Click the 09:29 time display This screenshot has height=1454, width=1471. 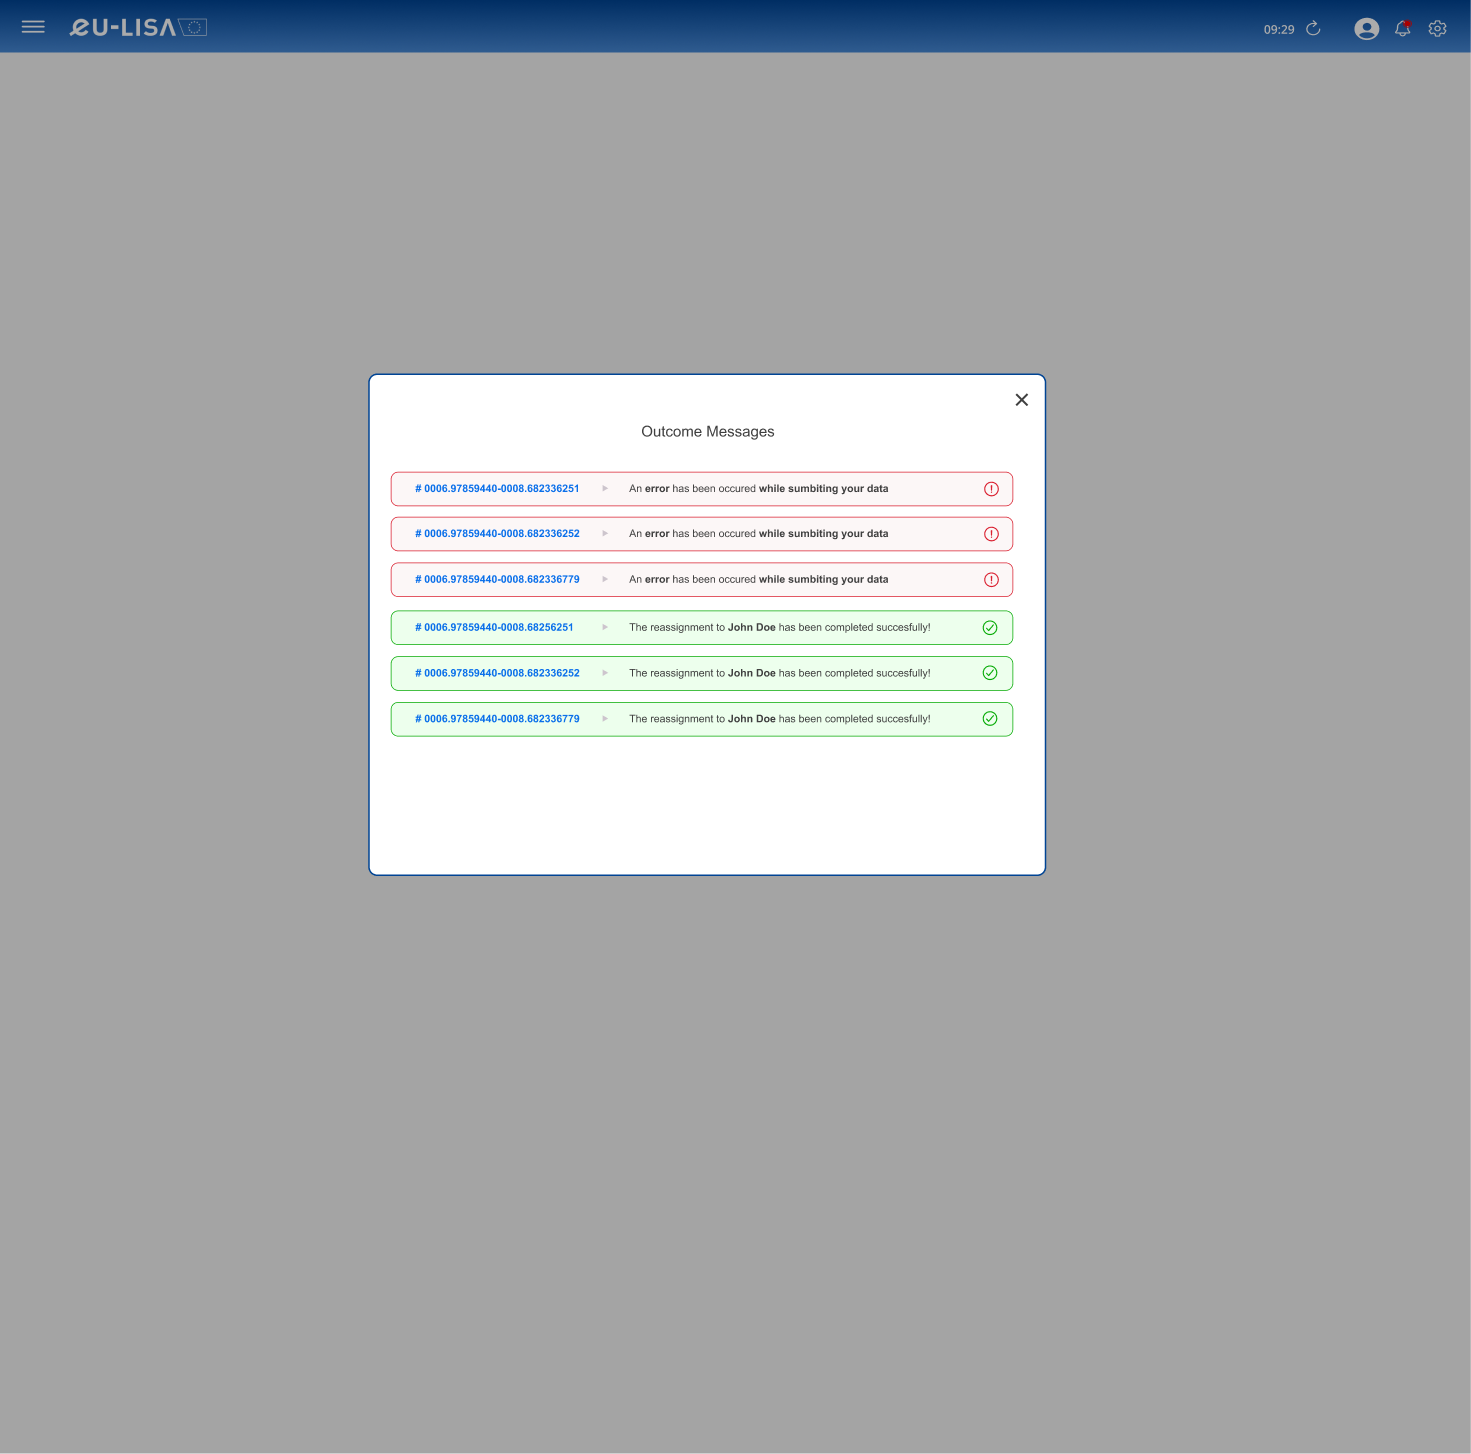(1279, 29)
